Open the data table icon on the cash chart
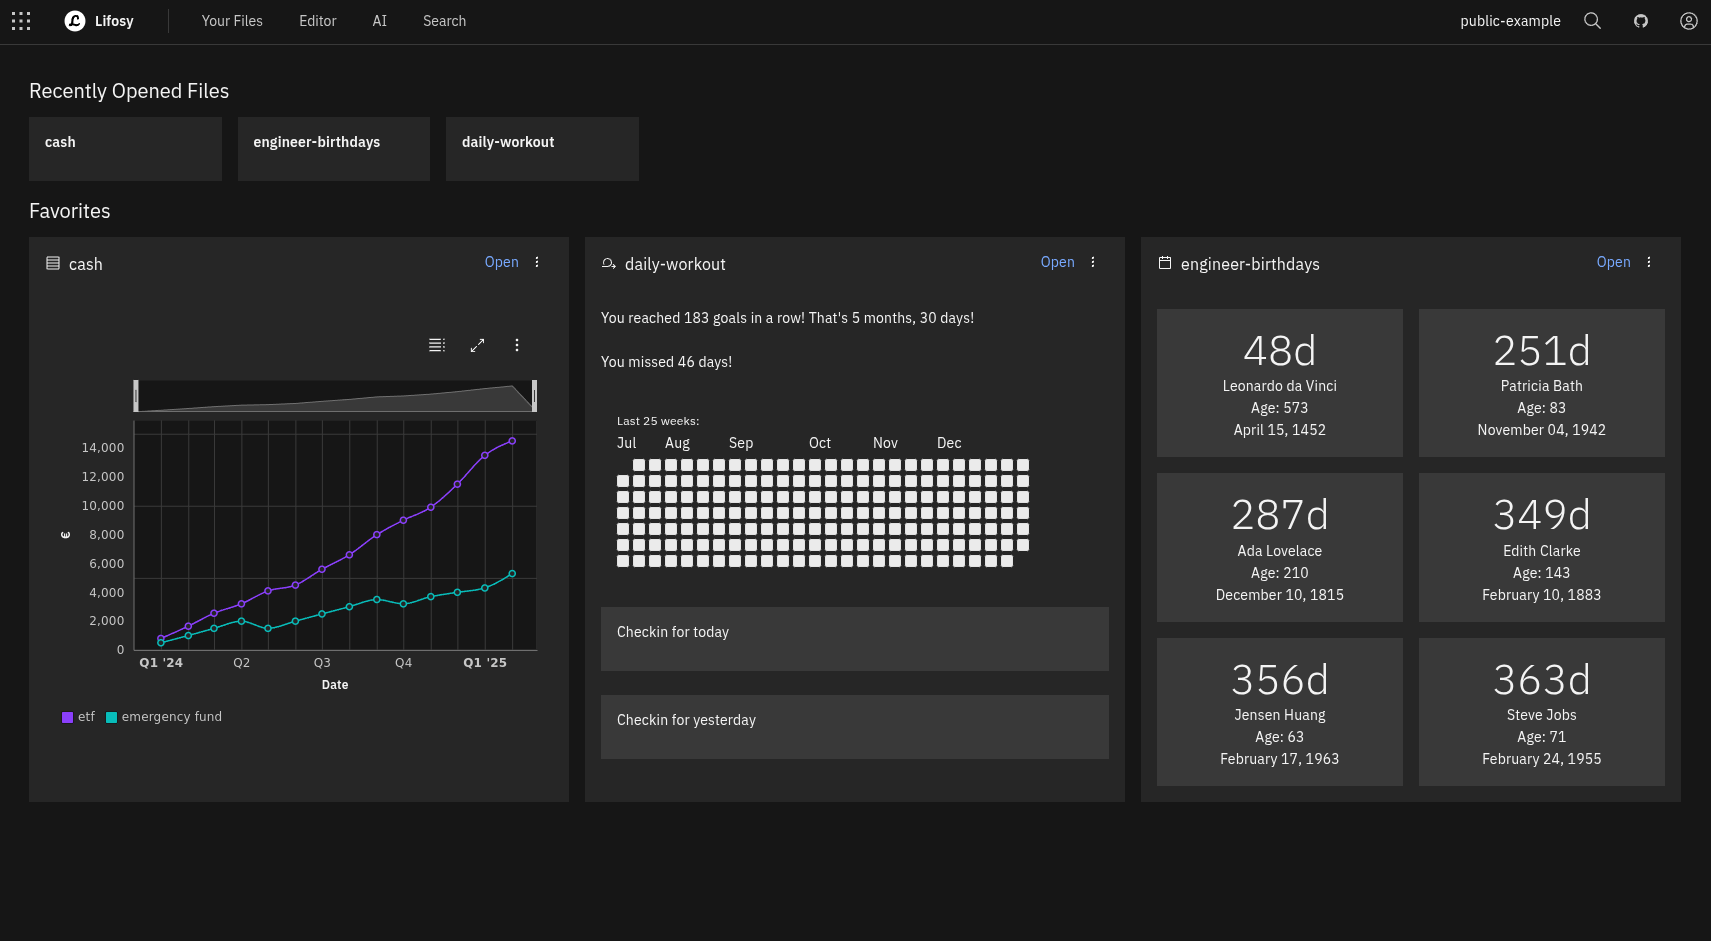Viewport: 1711px width, 941px height. coord(437,345)
